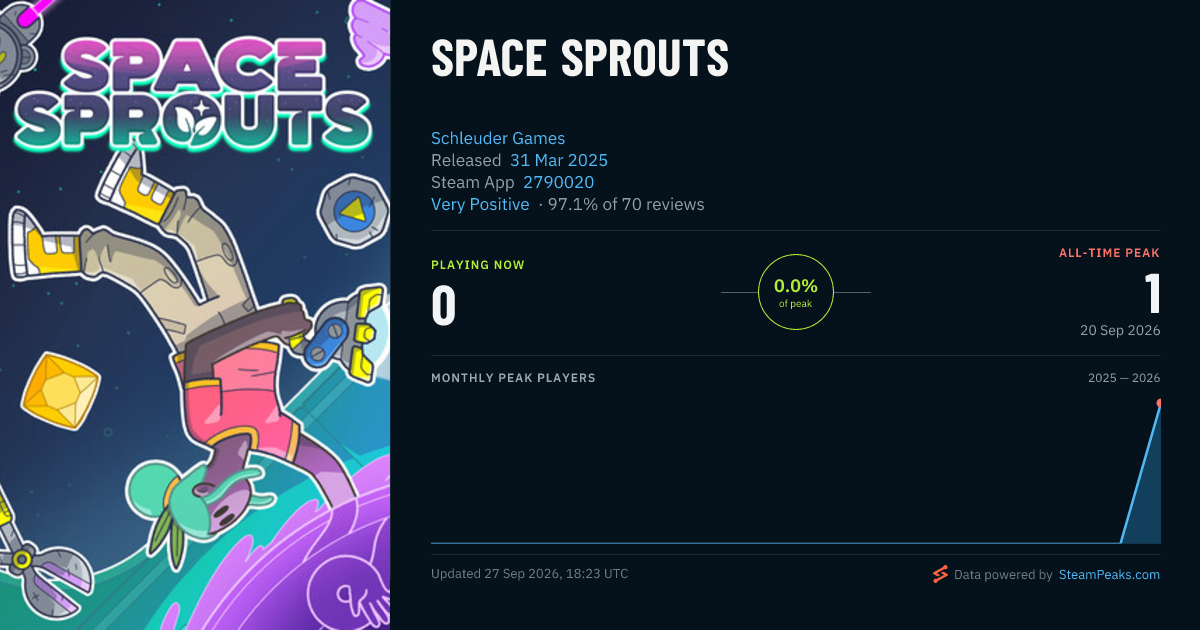This screenshot has height=630, width=1200.
Task: Click the Space Sprouts cover art
Action: point(195,315)
